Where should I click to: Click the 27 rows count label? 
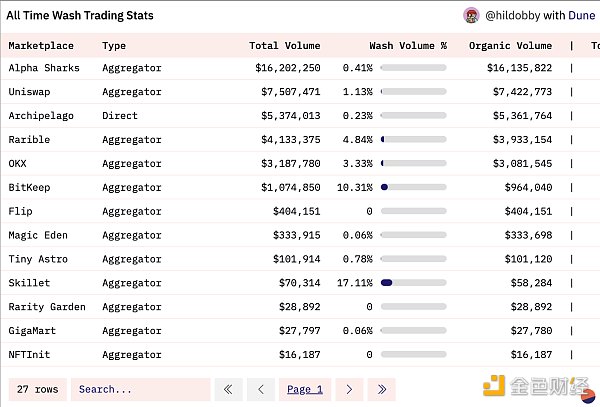[37, 389]
